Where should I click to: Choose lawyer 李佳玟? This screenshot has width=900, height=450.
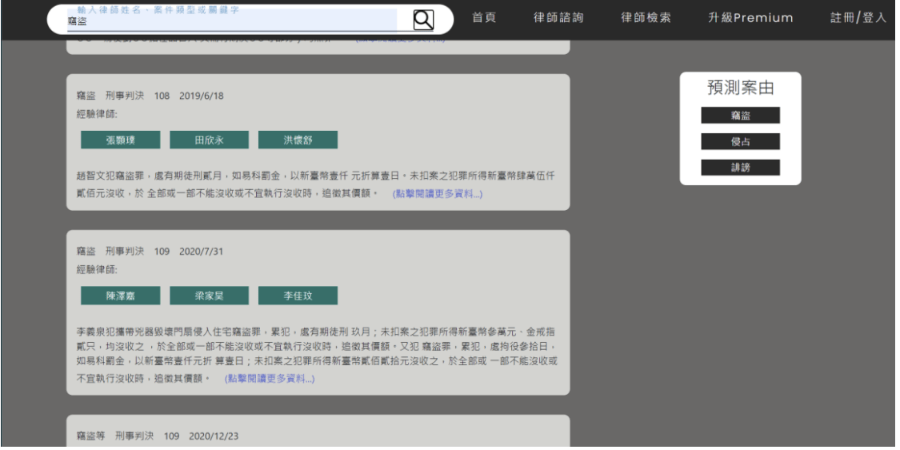point(298,296)
